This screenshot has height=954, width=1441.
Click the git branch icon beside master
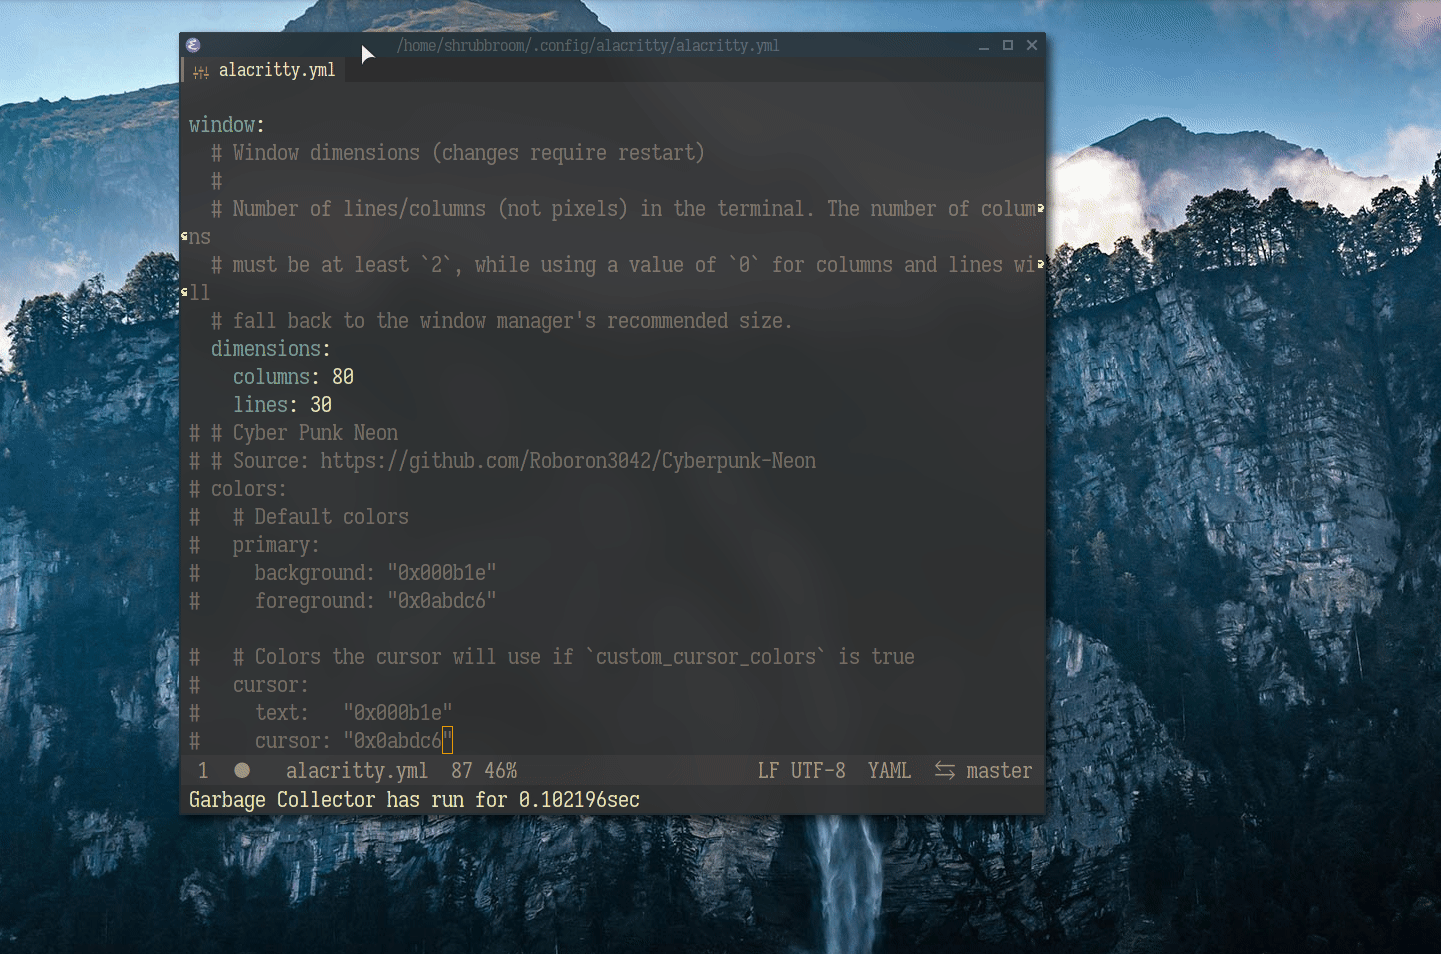(x=943, y=770)
